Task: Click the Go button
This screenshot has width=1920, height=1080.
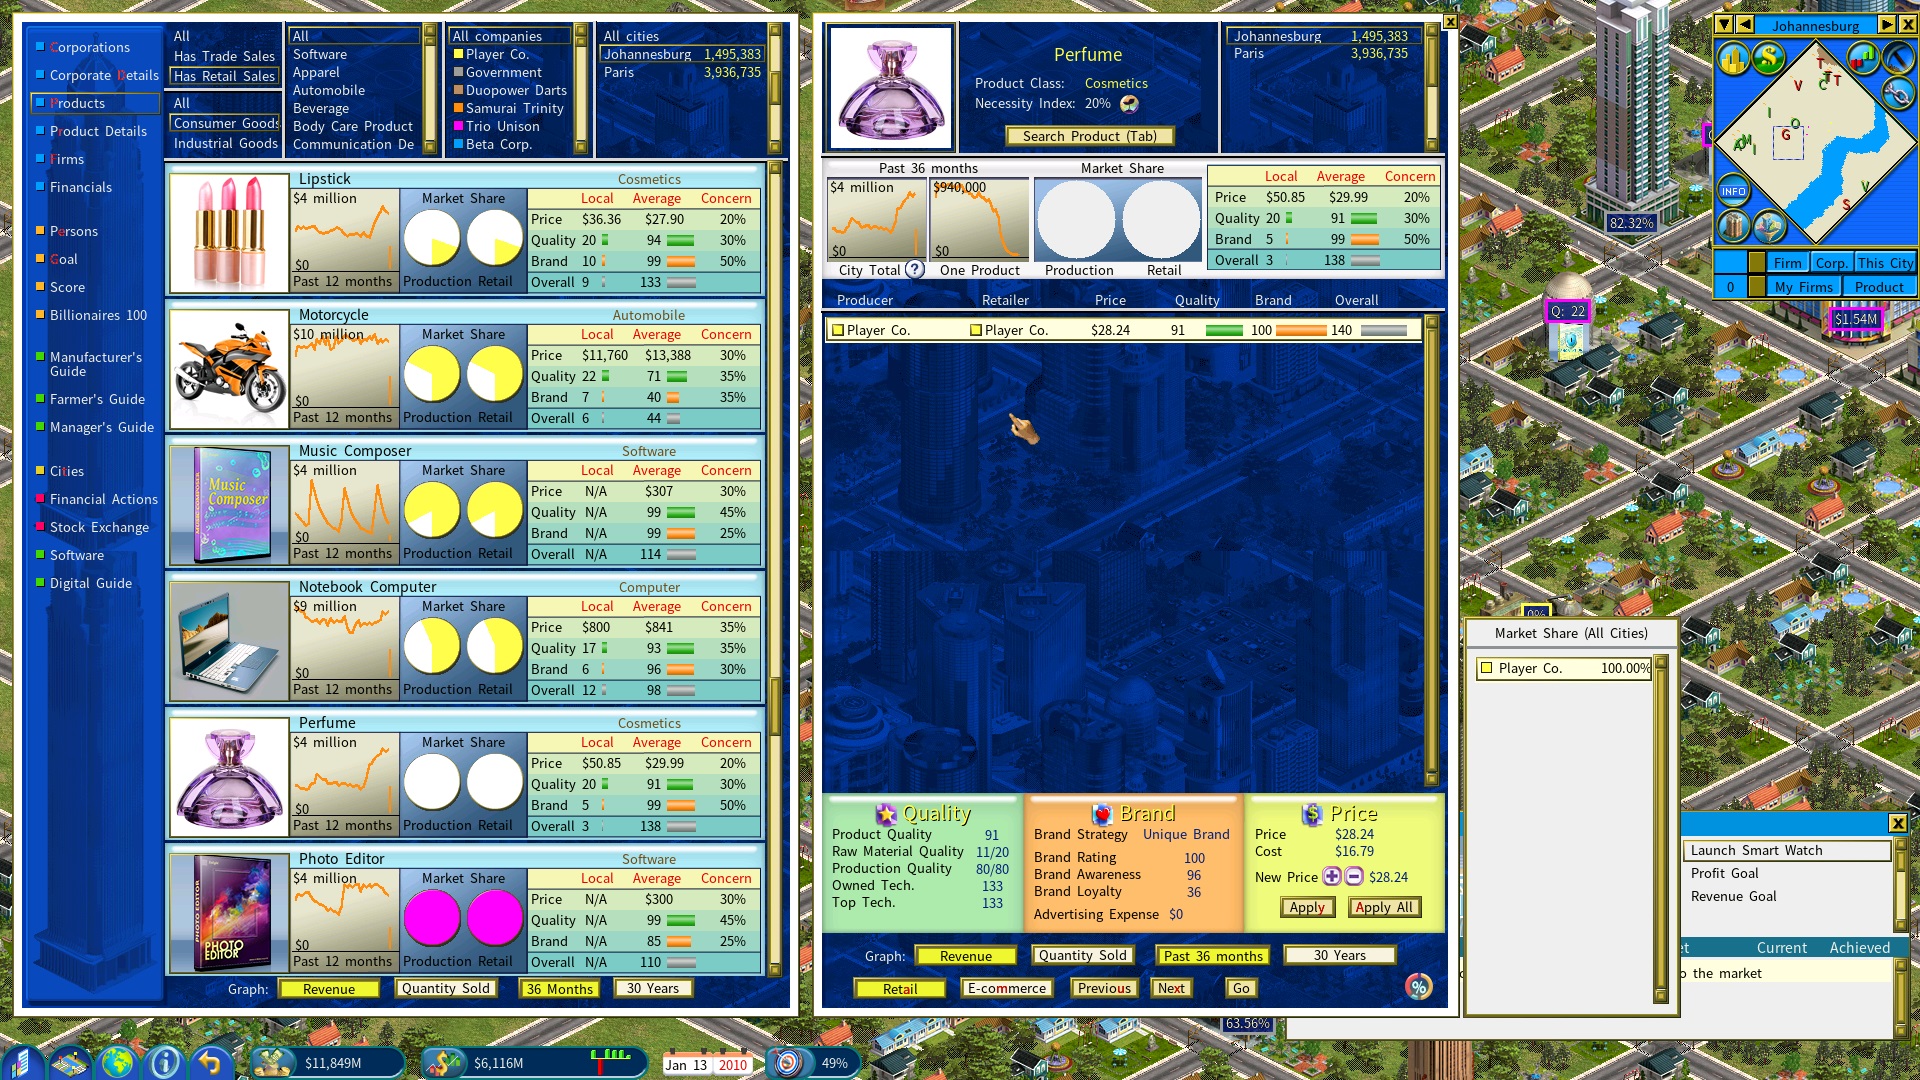Action: click(1241, 988)
